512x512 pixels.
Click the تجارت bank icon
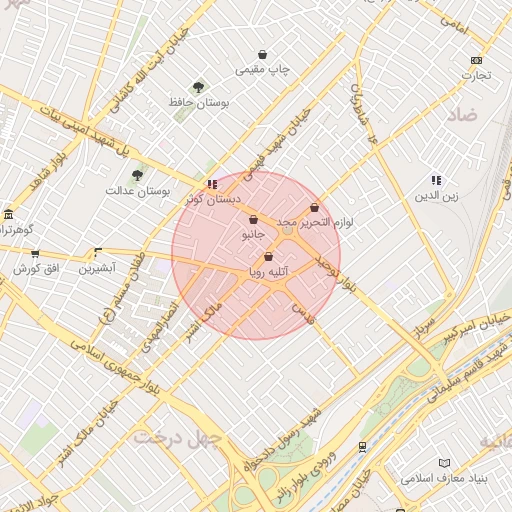476,60
